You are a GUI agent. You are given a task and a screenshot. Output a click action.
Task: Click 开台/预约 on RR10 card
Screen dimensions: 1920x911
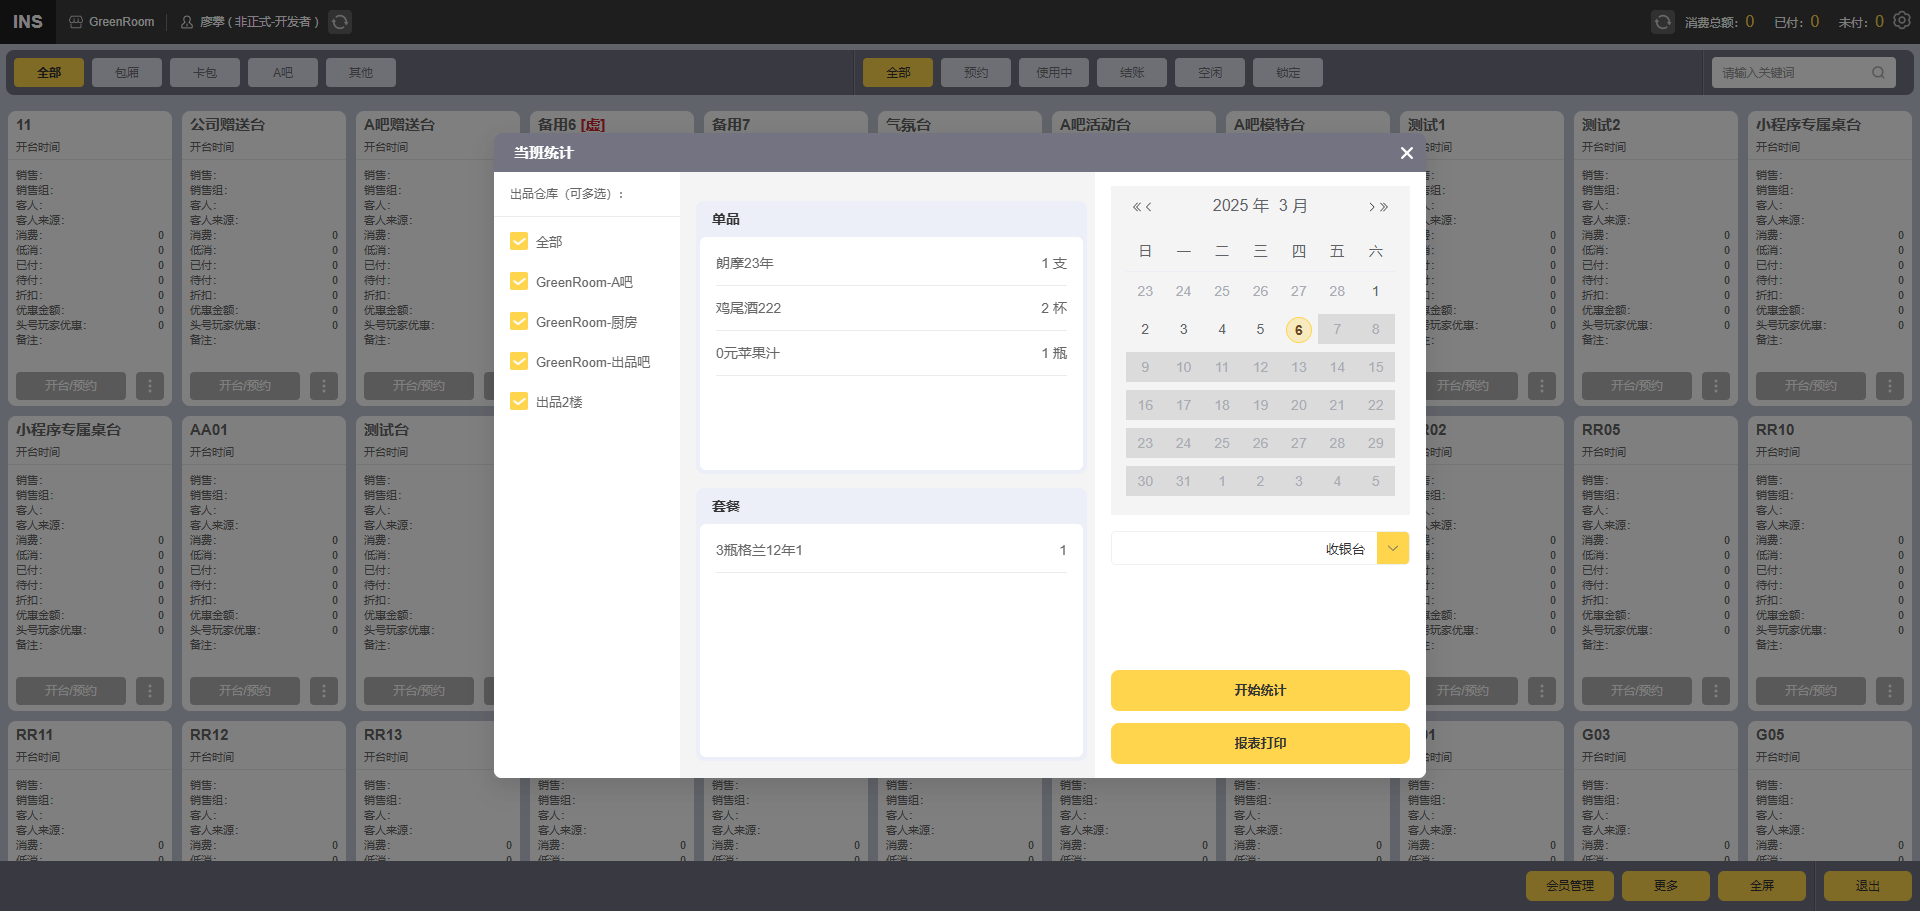(x=1811, y=691)
